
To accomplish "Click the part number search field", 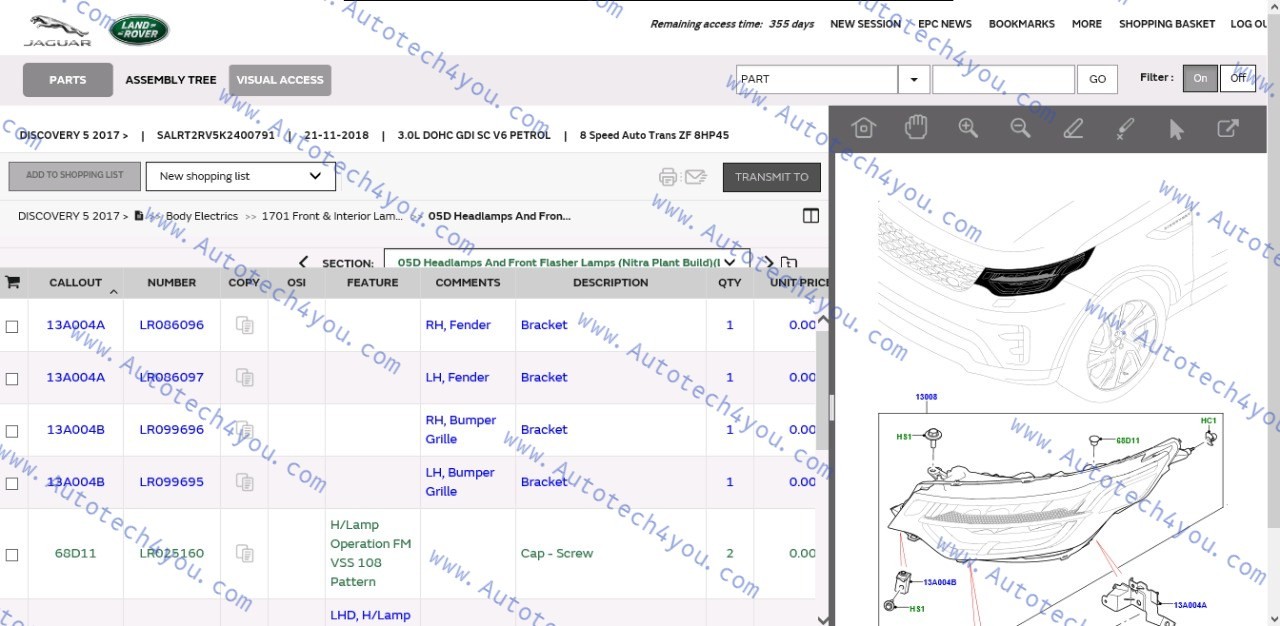I will (1003, 79).
